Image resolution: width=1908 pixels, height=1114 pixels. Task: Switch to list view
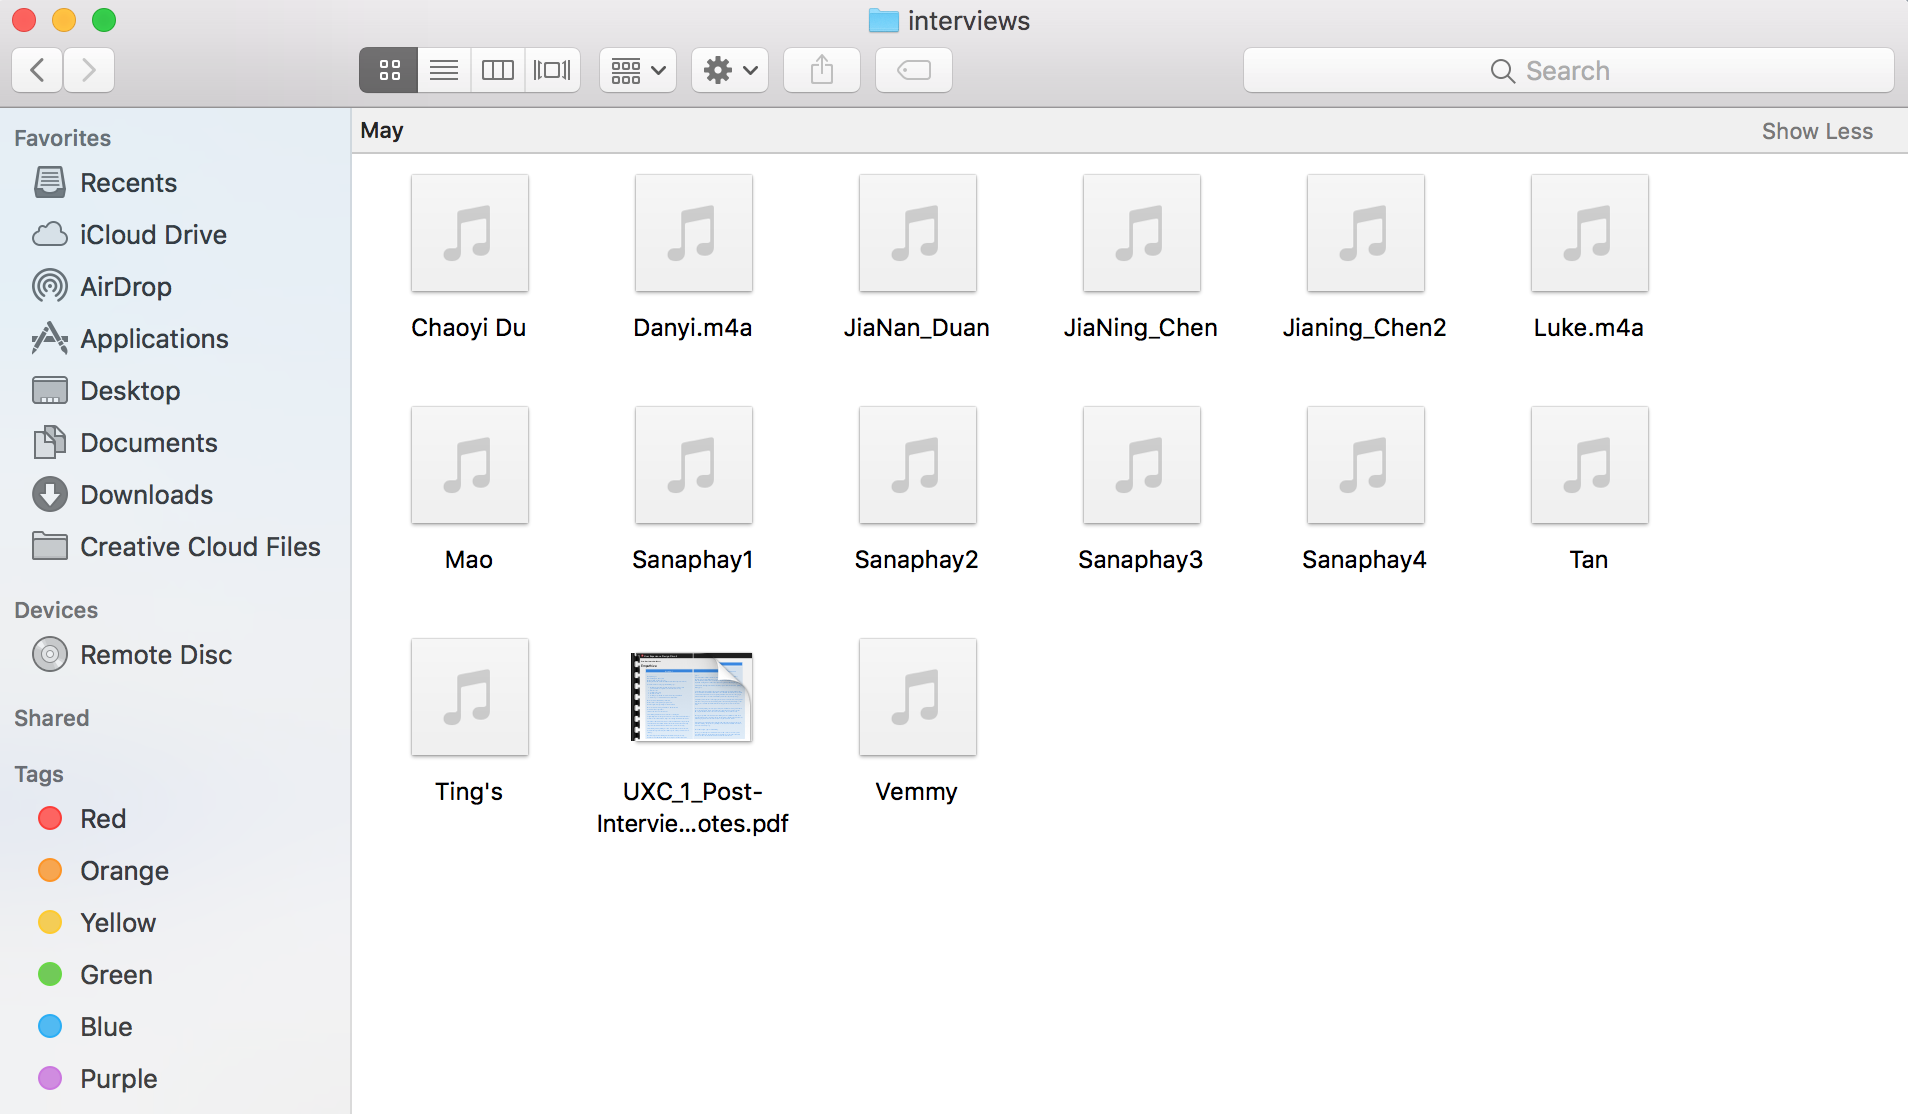point(444,70)
